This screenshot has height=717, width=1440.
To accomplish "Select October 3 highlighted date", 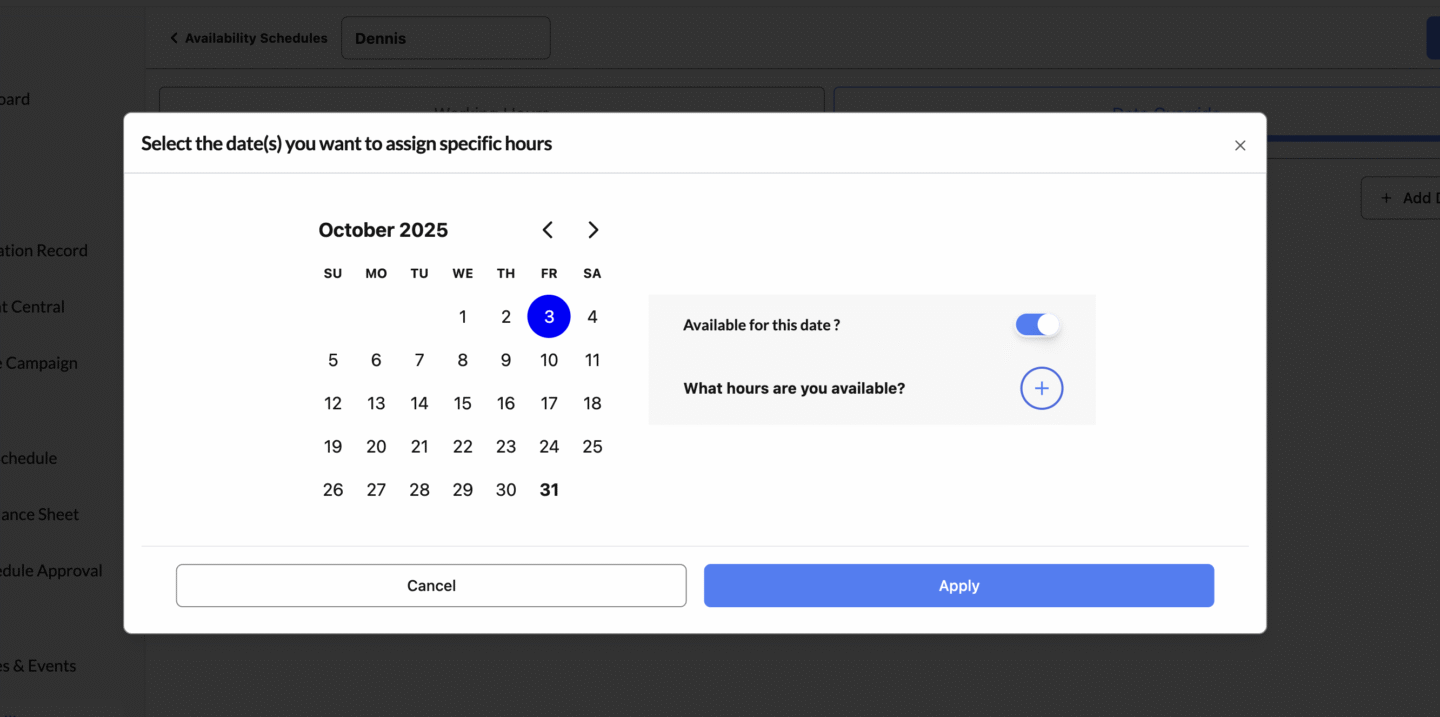I will pyautogui.click(x=549, y=317).
